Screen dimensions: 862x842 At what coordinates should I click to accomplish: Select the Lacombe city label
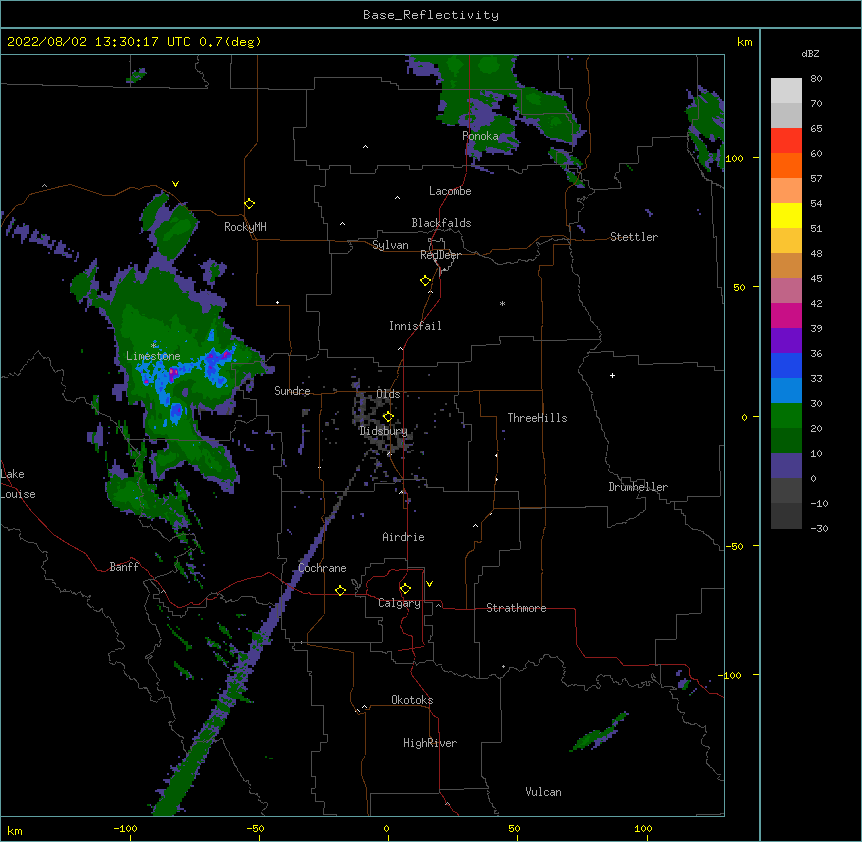450,191
